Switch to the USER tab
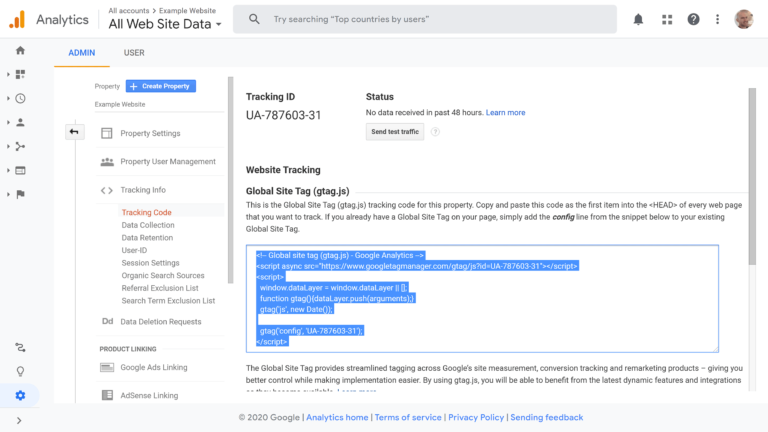Image resolution: width=768 pixels, height=432 pixels. [x=134, y=52]
